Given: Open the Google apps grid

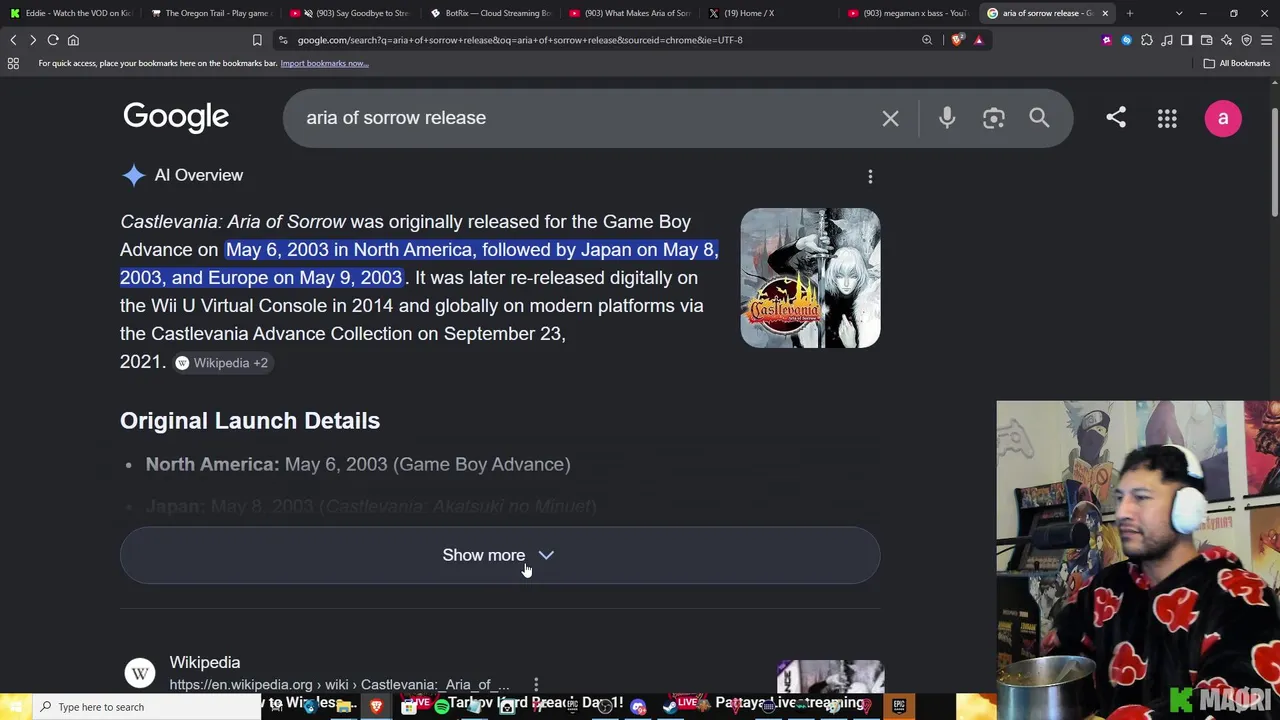Looking at the screenshot, I should click(1167, 119).
